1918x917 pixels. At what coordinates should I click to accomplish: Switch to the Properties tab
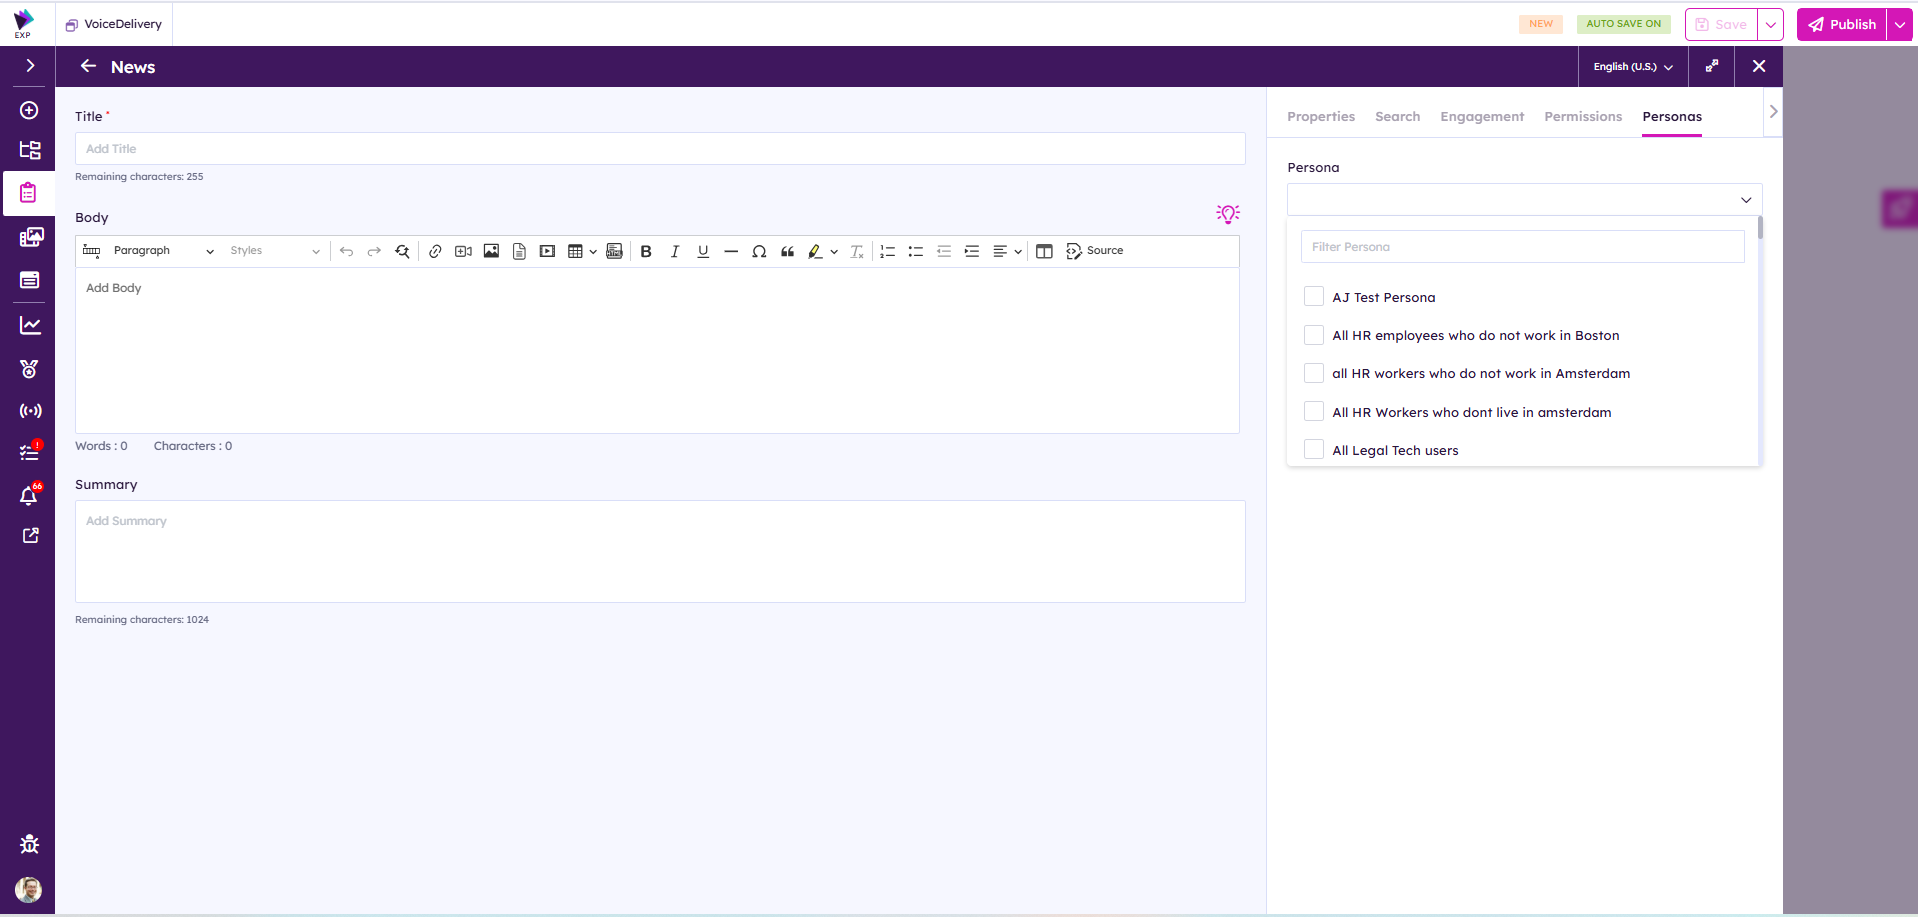[x=1320, y=117]
